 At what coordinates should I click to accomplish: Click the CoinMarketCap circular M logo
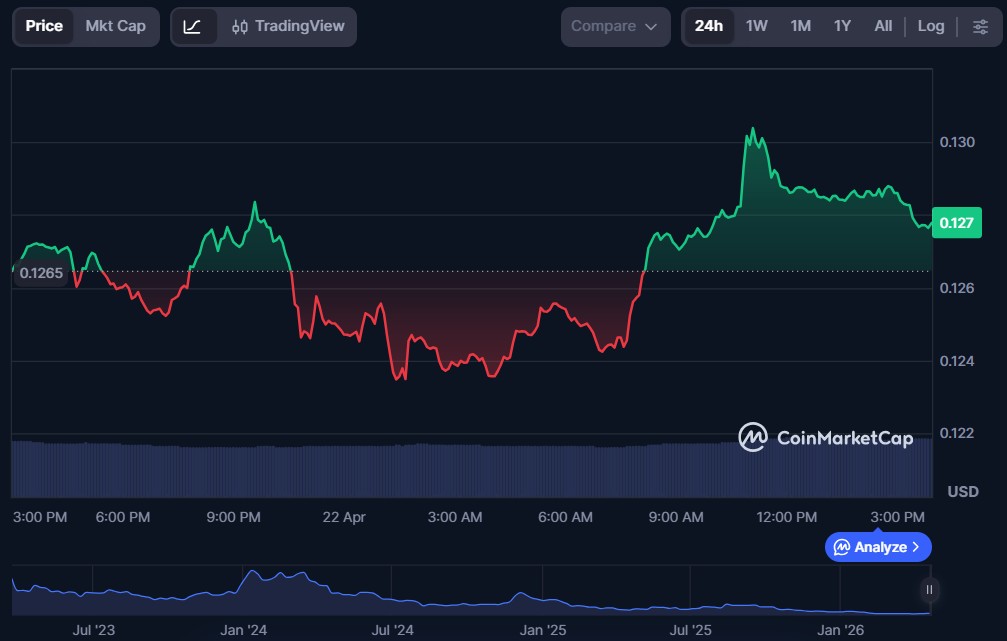point(755,438)
